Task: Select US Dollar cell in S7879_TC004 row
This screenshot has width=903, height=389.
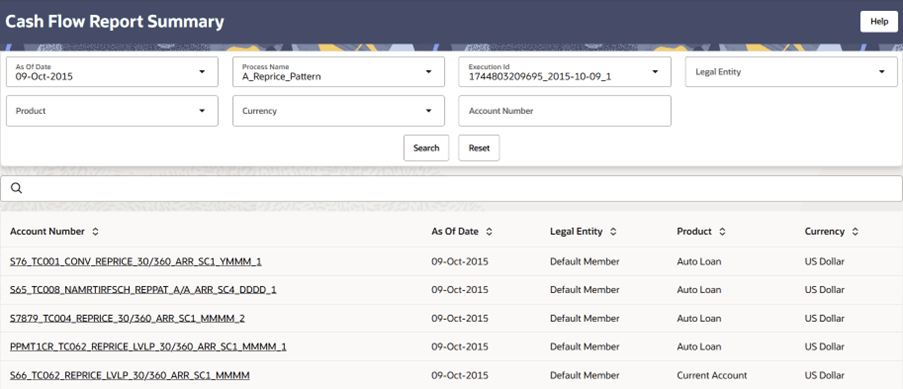Action: pyautogui.click(x=825, y=318)
